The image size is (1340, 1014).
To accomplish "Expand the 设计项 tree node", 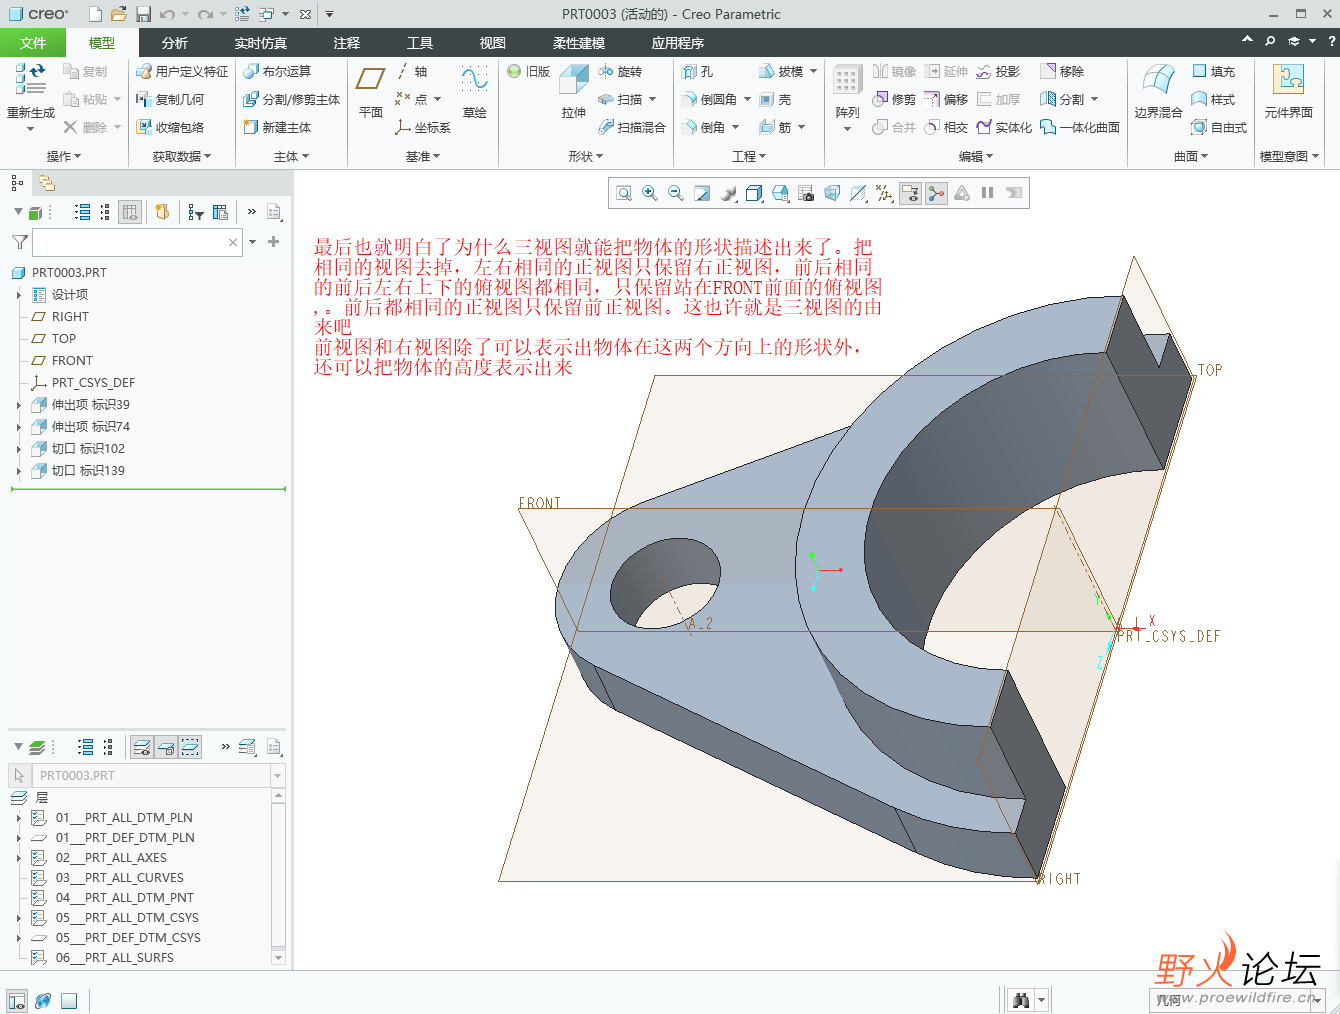I will pos(19,295).
